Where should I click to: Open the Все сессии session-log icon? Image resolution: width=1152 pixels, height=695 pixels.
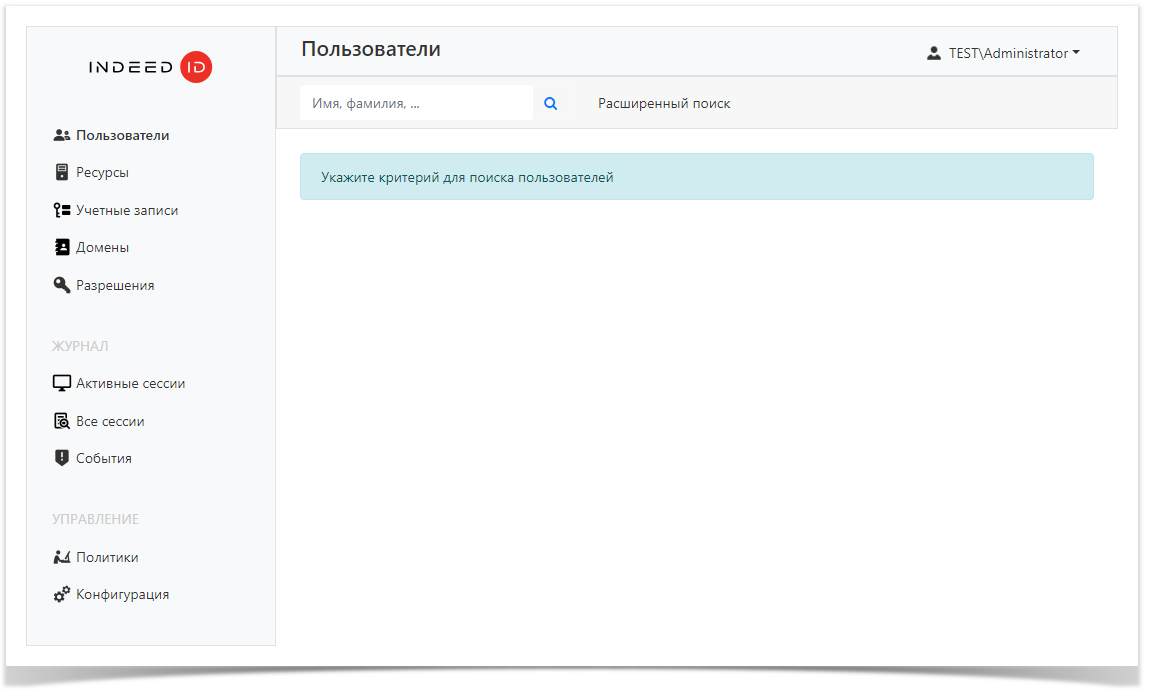(x=61, y=420)
